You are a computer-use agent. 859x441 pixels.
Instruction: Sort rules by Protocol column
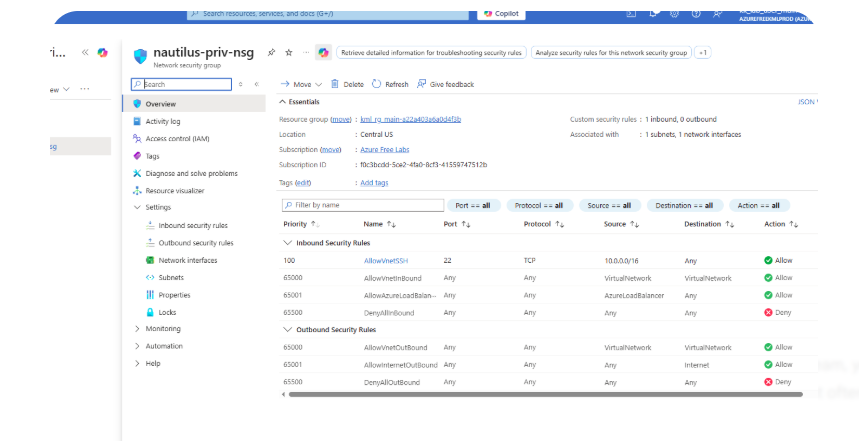tap(544, 225)
